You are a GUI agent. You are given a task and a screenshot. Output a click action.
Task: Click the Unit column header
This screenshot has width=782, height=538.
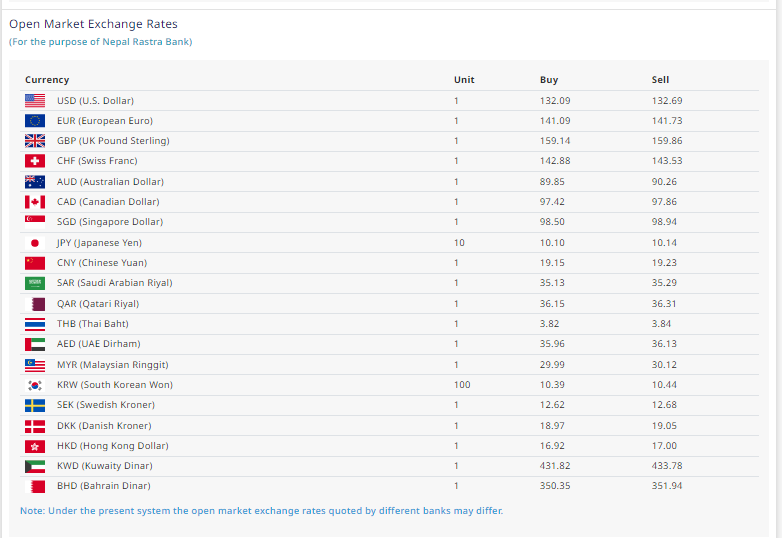point(464,80)
